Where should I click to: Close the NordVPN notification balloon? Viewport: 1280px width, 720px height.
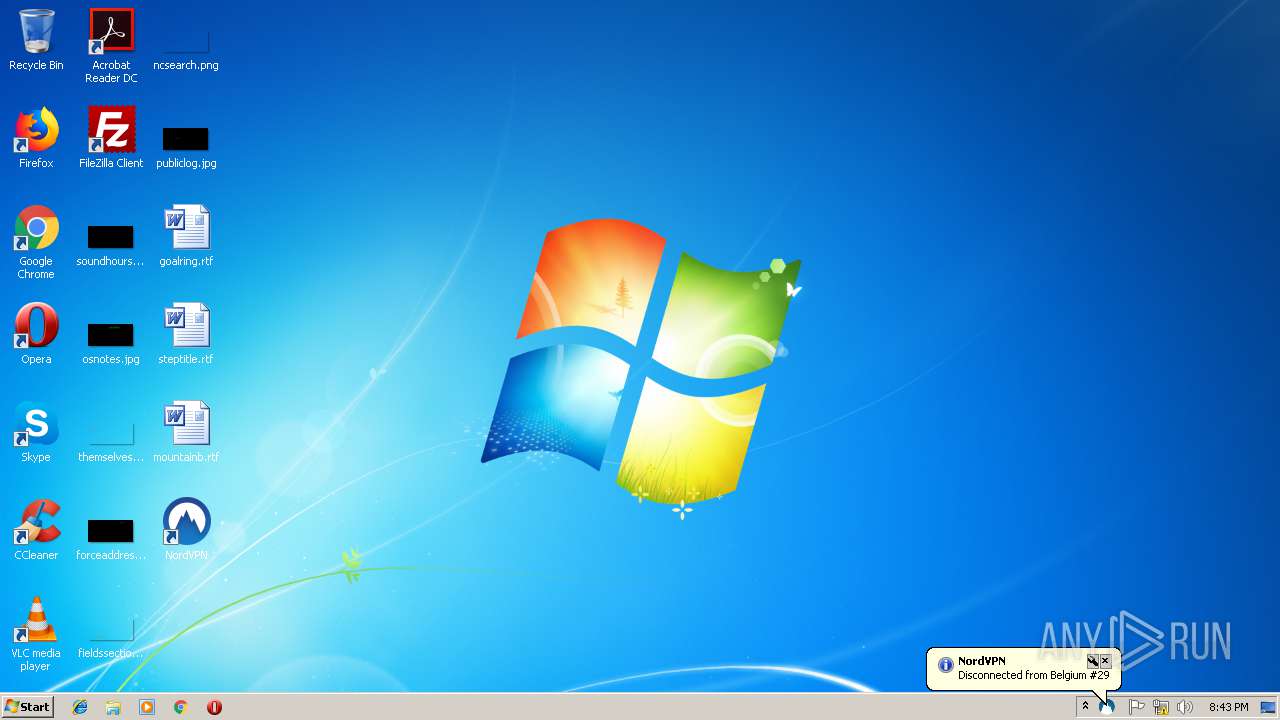tap(1105, 661)
